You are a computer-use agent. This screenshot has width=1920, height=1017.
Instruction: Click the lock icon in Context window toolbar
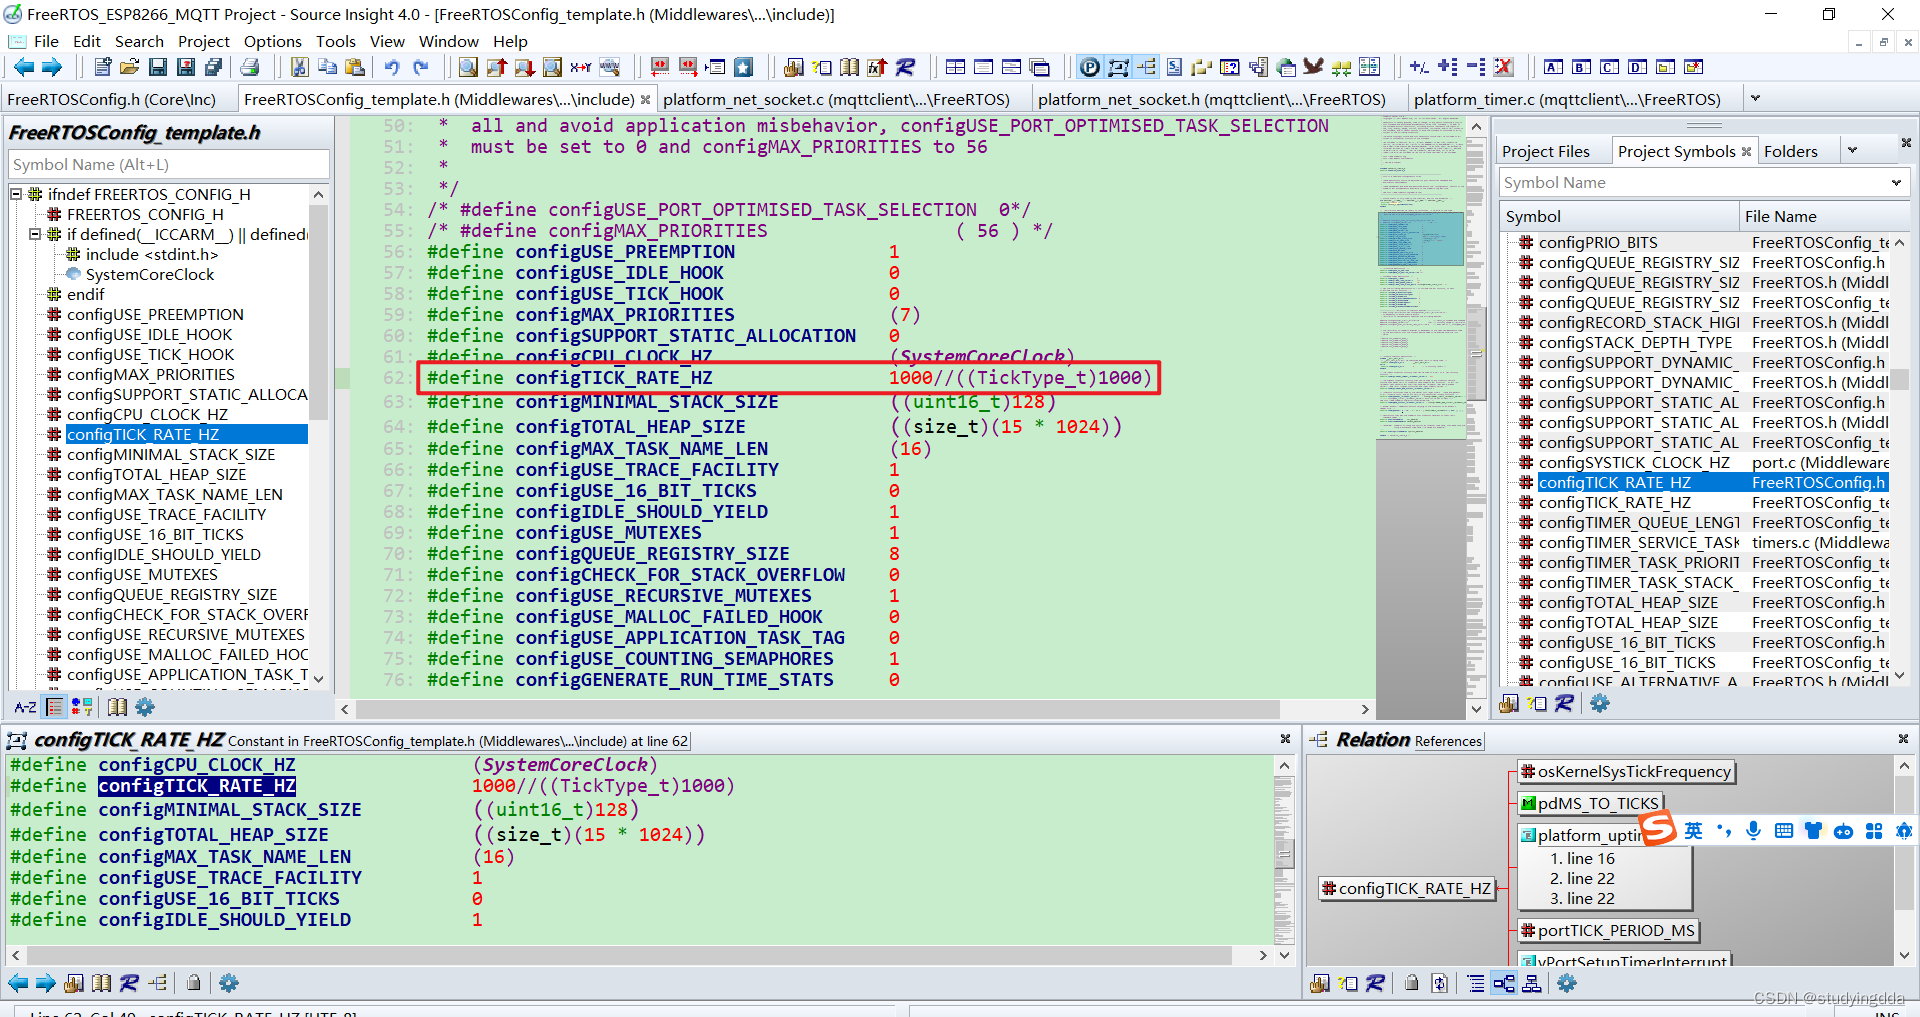(194, 983)
